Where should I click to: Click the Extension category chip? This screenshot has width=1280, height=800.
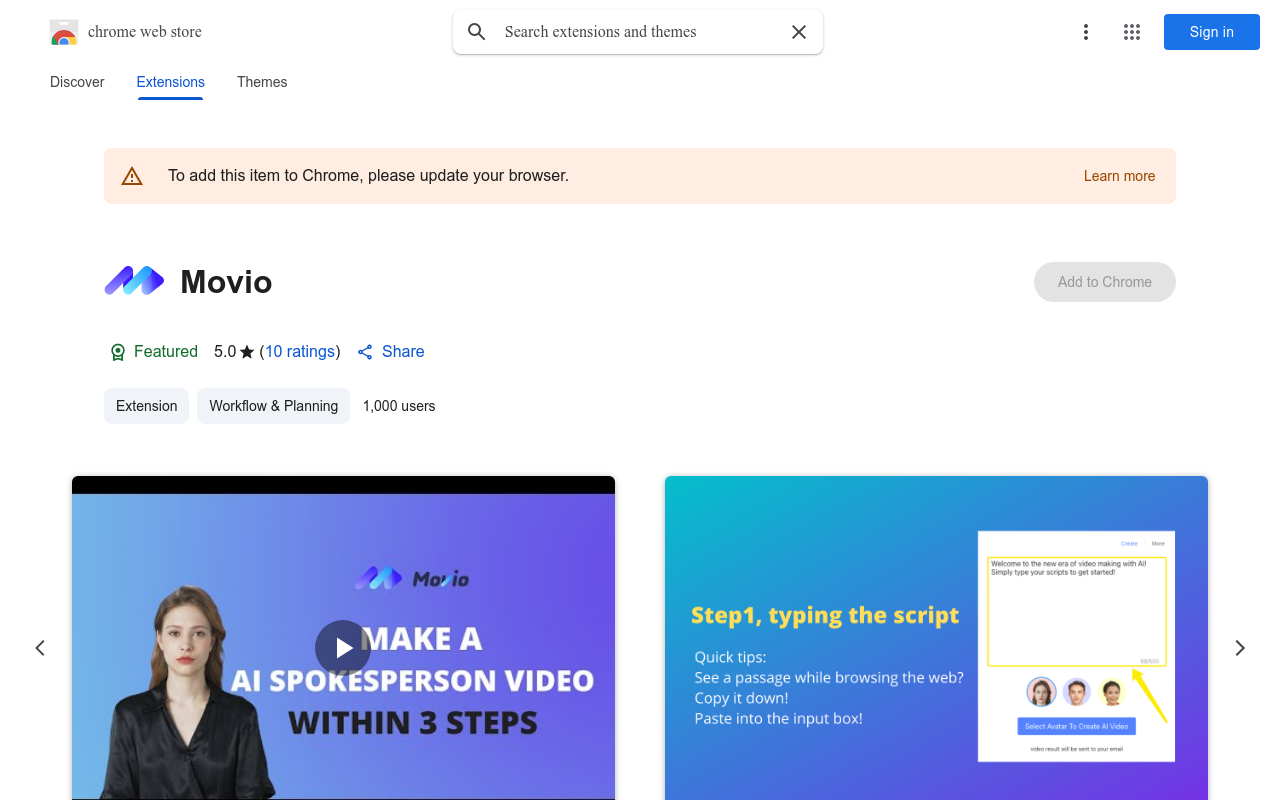pos(146,406)
